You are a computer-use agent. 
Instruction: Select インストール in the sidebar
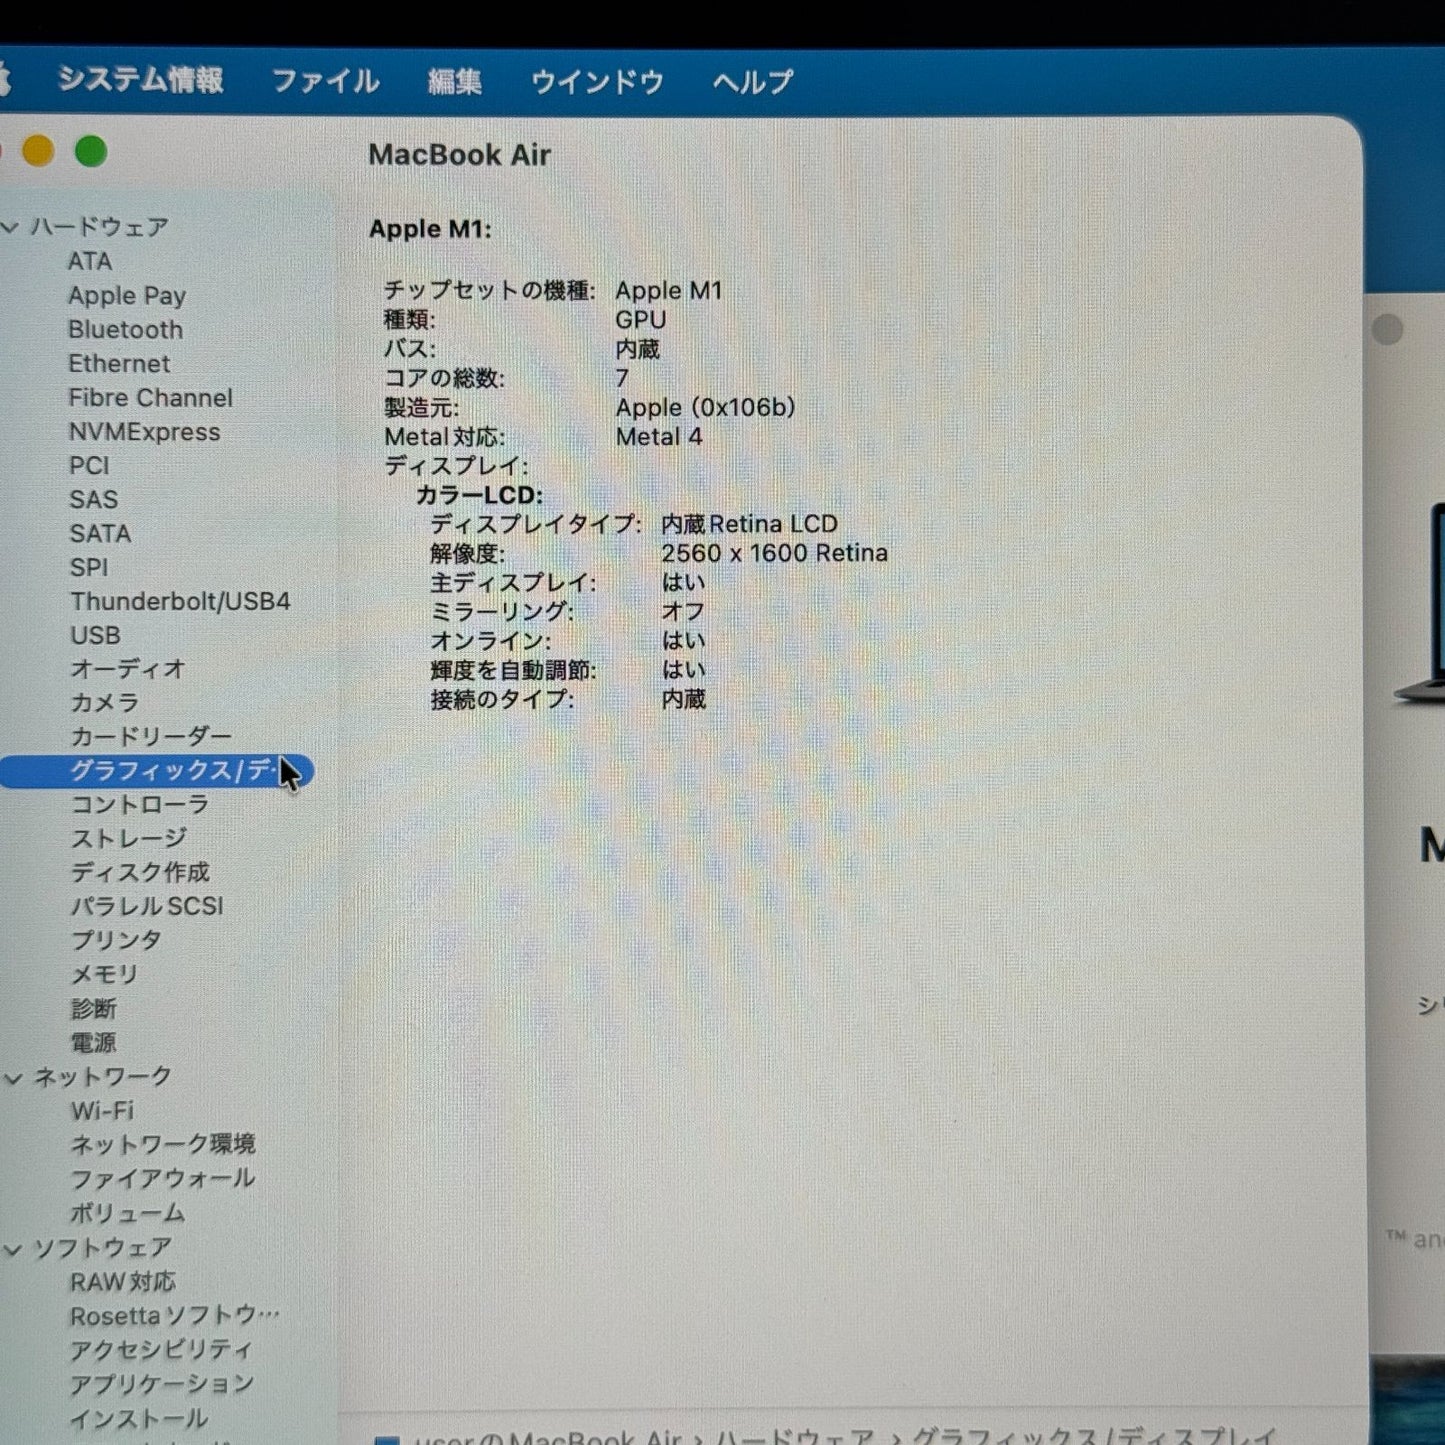pyautogui.click(x=139, y=1419)
